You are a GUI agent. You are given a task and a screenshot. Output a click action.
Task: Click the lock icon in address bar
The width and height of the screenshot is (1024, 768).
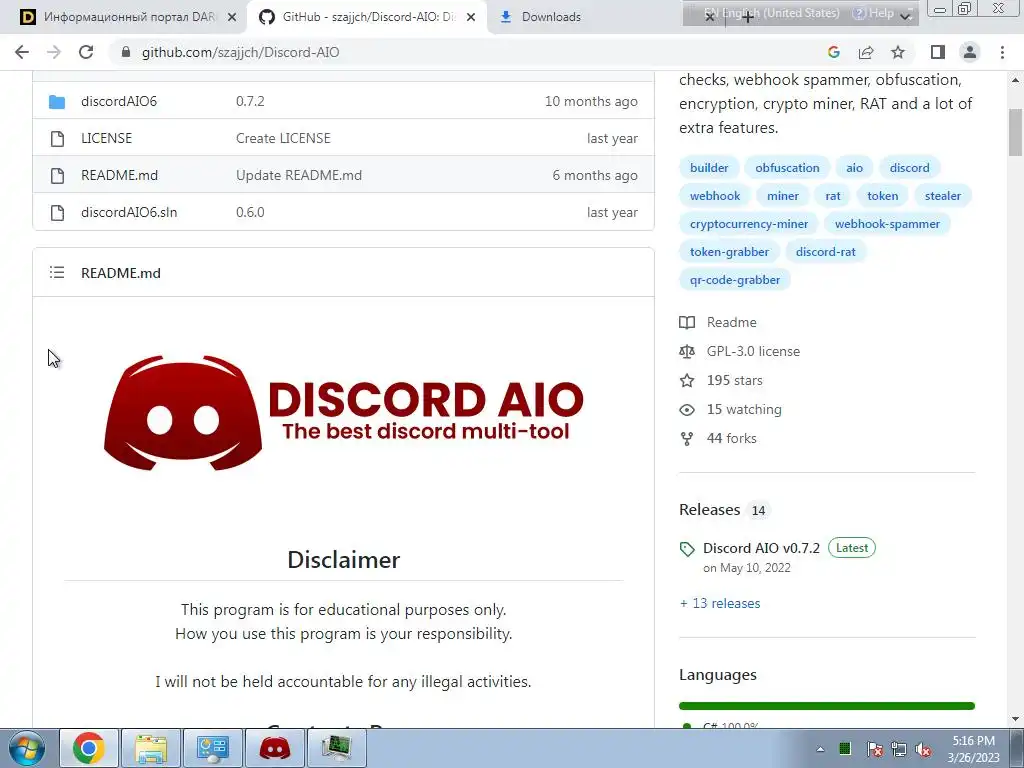(x=126, y=52)
